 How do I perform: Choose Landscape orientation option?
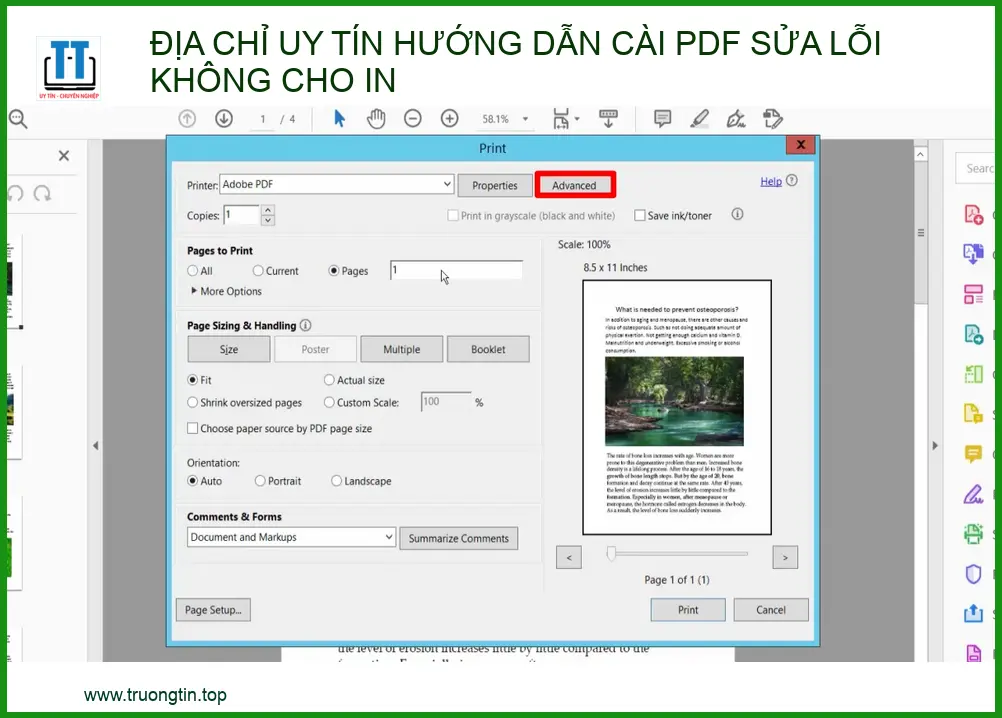click(x=337, y=481)
